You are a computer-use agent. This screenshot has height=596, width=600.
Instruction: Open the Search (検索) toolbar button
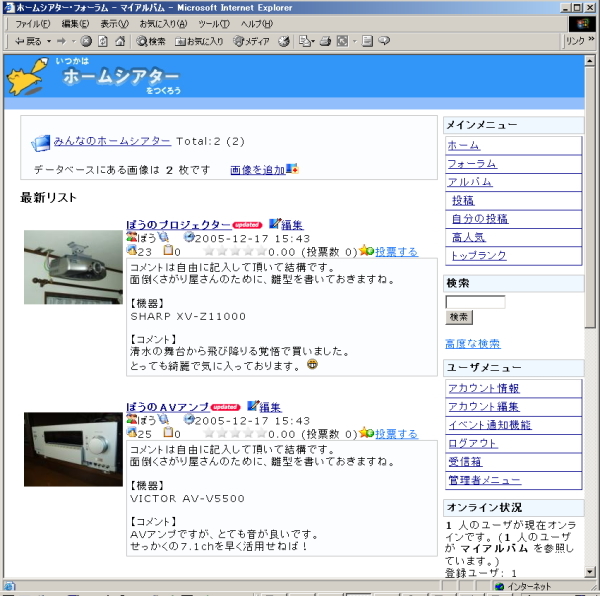point(151,41)
